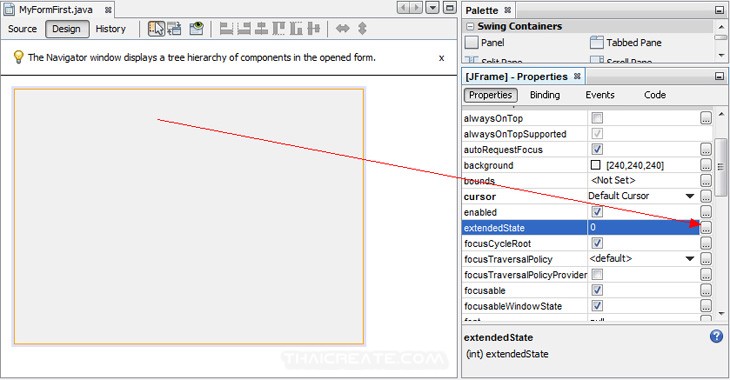This screenshot has height=380, width=730.
Task: Pick the Panel component in Palette
Action: coord(485,43)
